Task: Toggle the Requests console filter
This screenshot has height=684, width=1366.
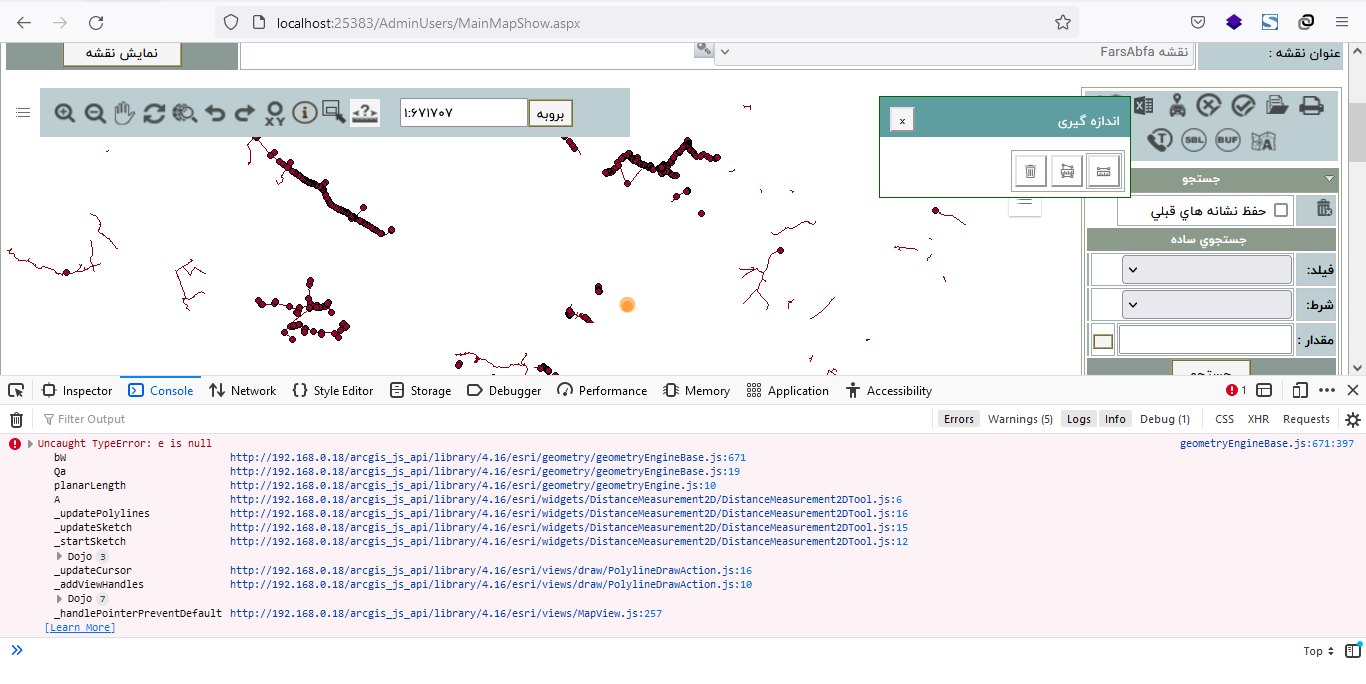Action: tap(1306, 419)
